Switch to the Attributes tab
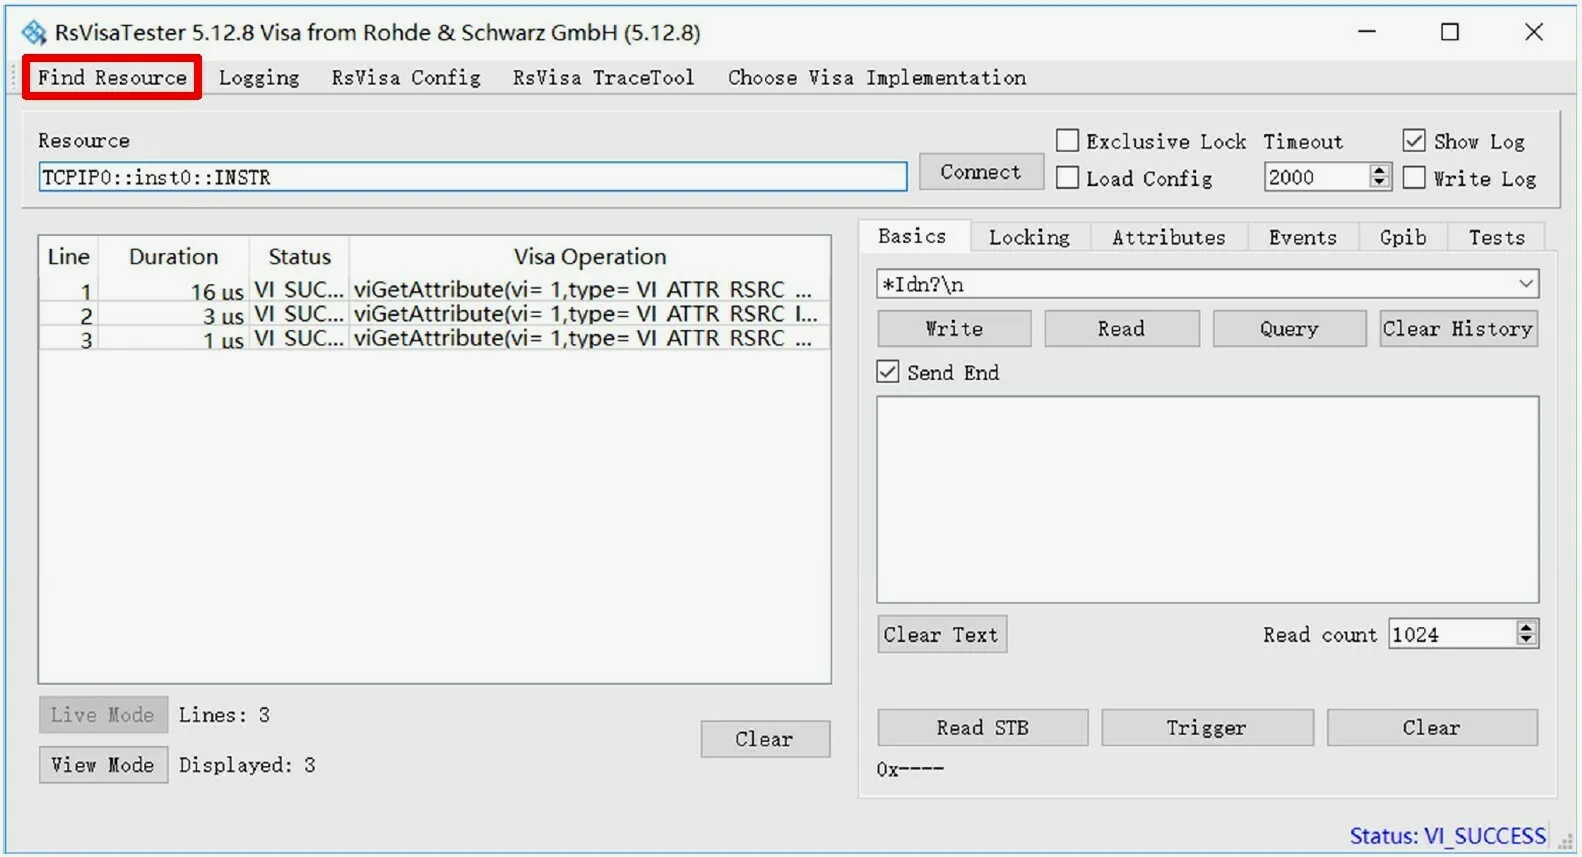Image resolution: width=1582 pixels, height=857 pixels. pos(1168,238)
